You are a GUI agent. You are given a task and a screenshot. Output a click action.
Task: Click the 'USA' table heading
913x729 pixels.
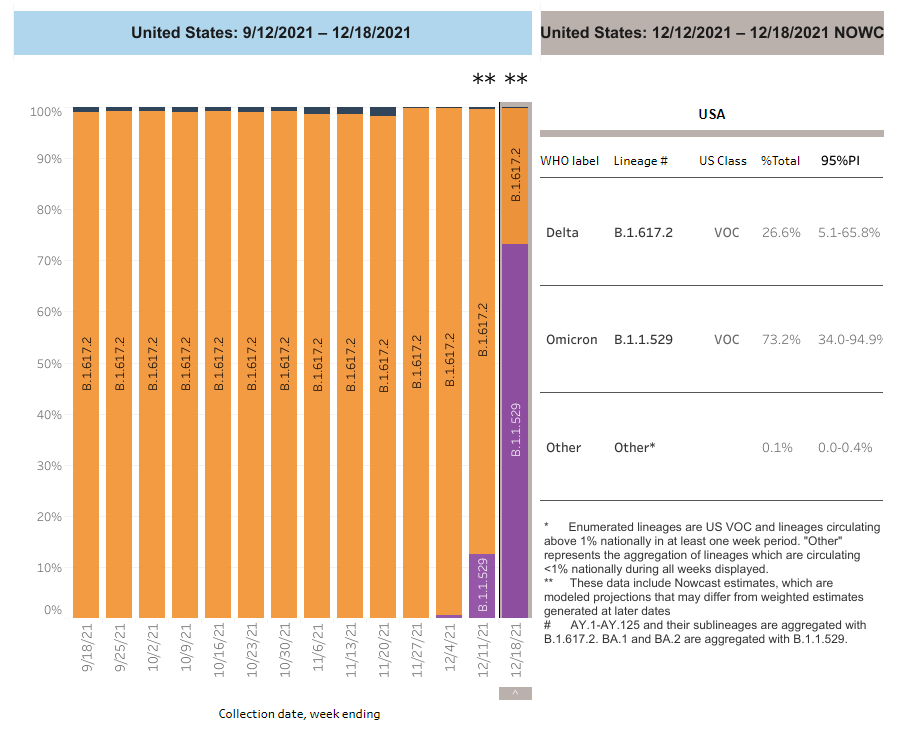[712, 114]
